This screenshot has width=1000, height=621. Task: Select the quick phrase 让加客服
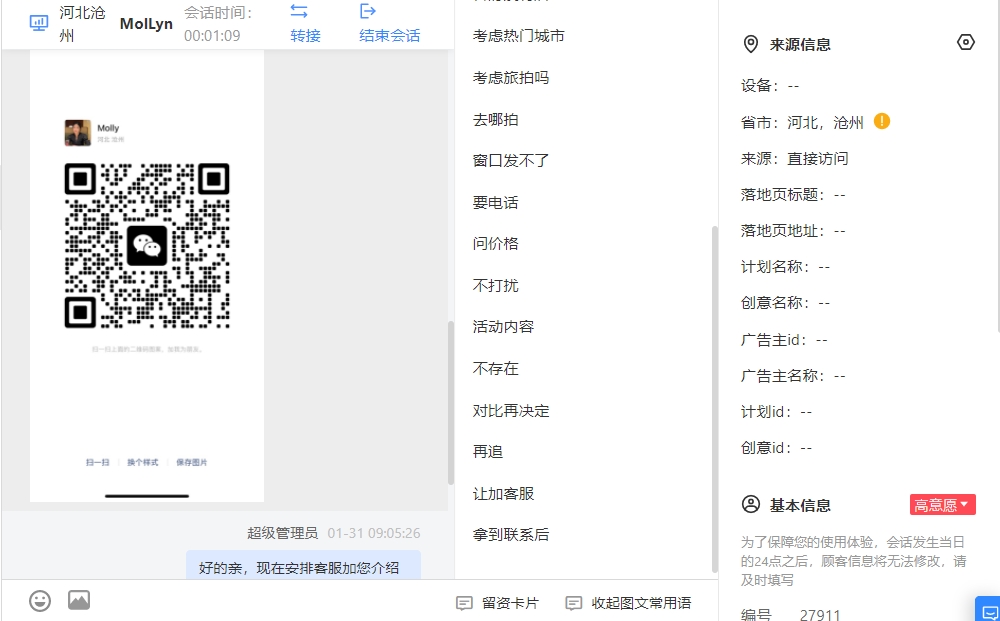(x=503, y=493)
